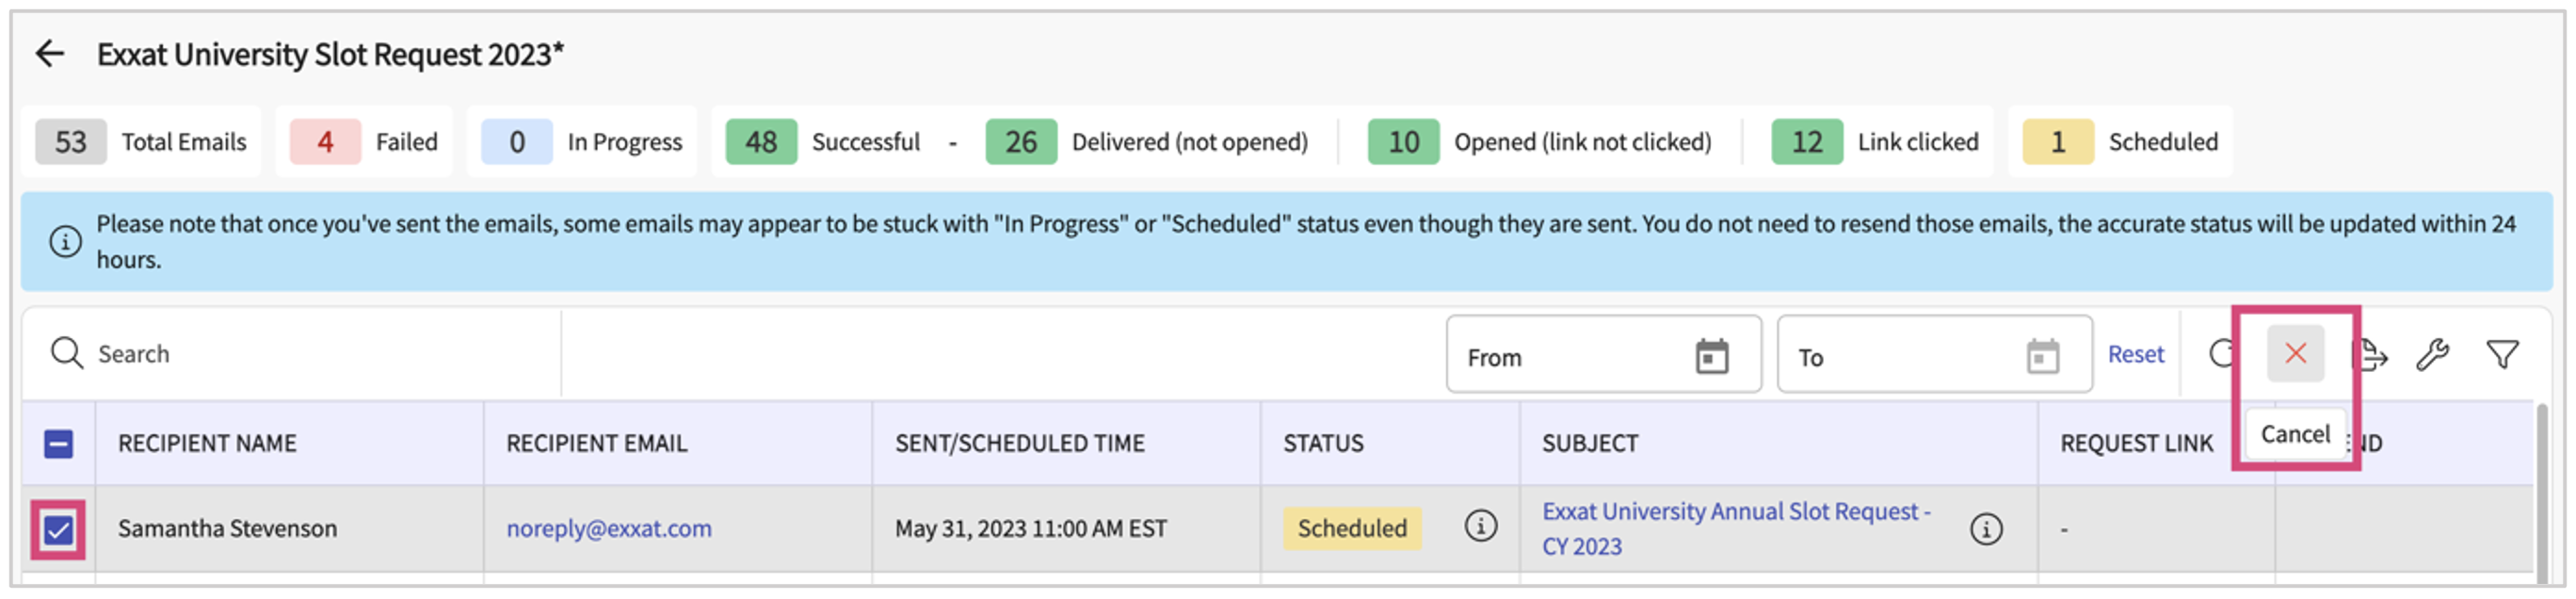Click the info icon next to Scheduled status
The image size is (2576, 599).
pyautogui.click(x=1480, y=526)
